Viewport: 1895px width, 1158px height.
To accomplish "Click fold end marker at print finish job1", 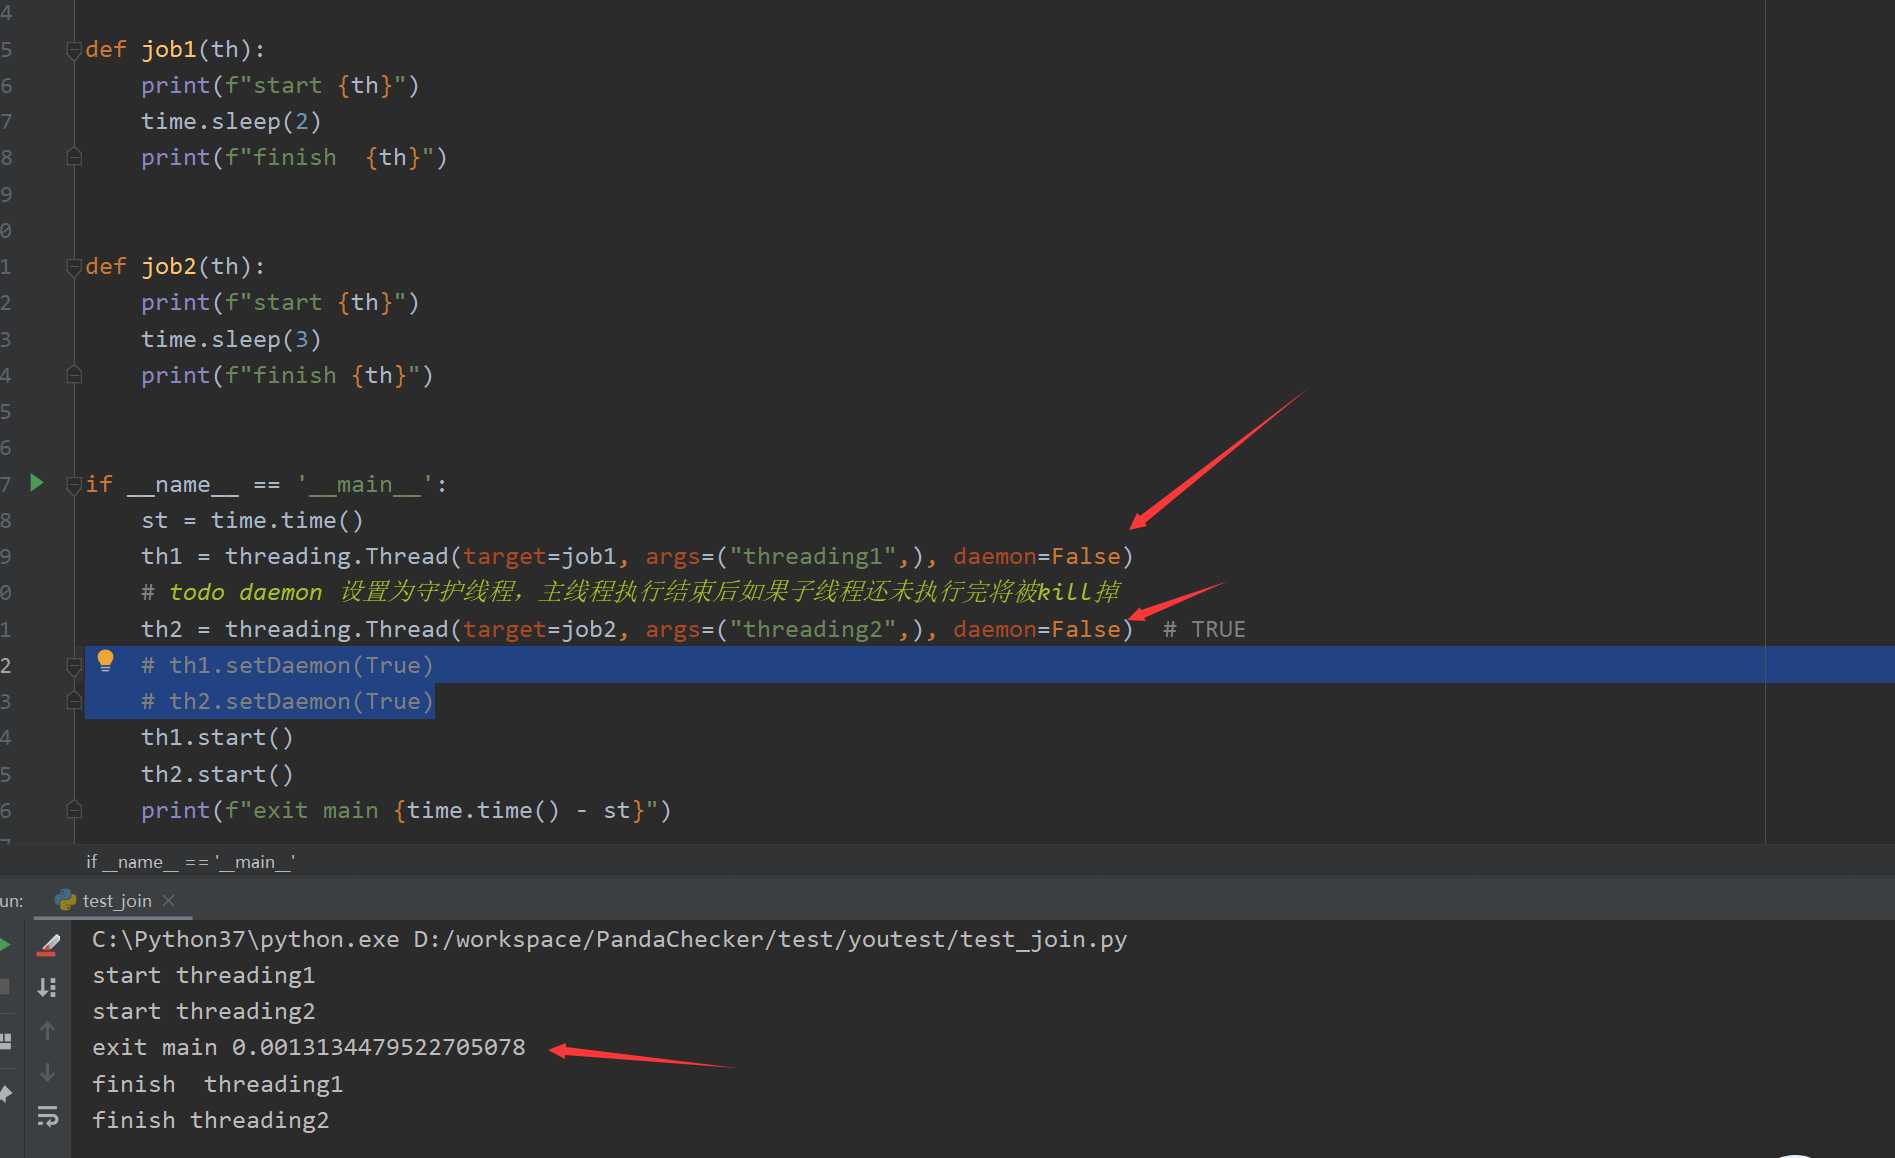I will pyautogui.click(x=73, y=157).
